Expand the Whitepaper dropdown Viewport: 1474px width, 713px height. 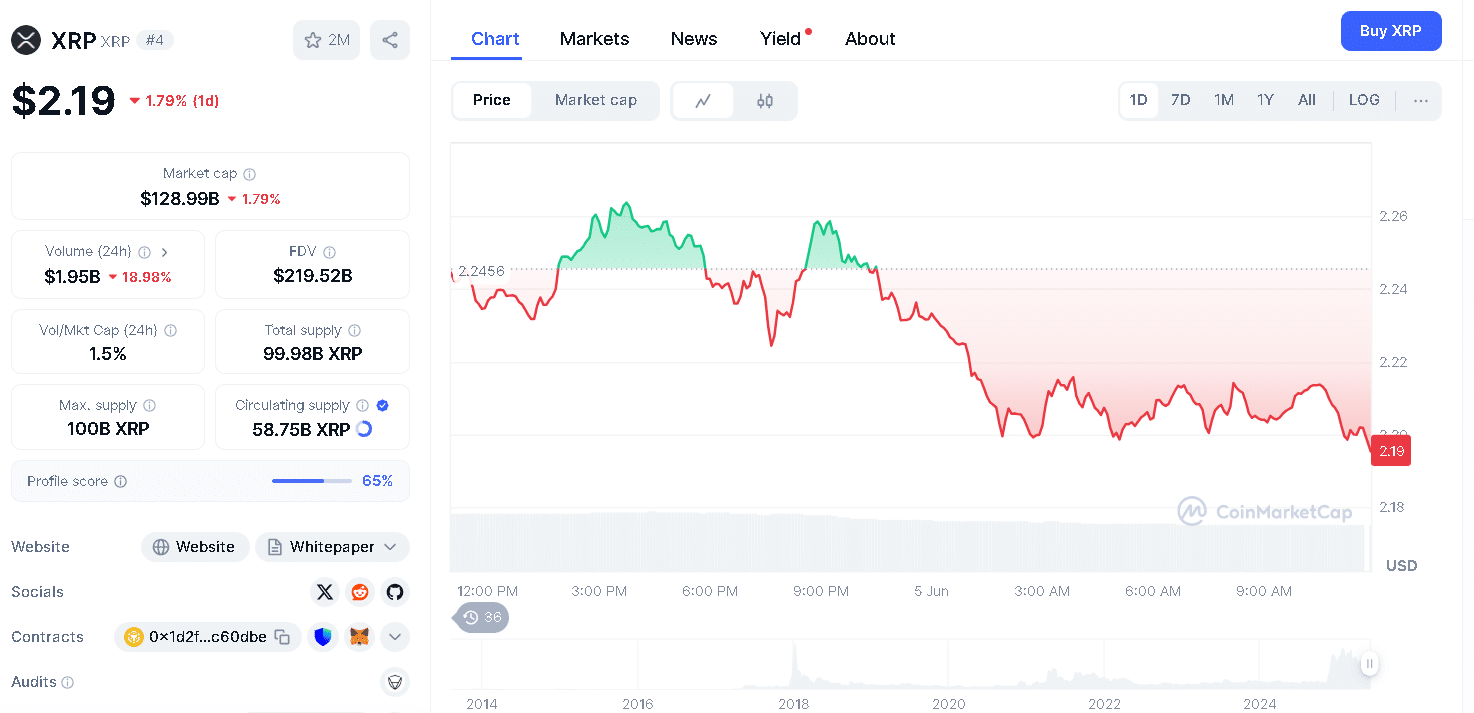[x=390, y=547]
